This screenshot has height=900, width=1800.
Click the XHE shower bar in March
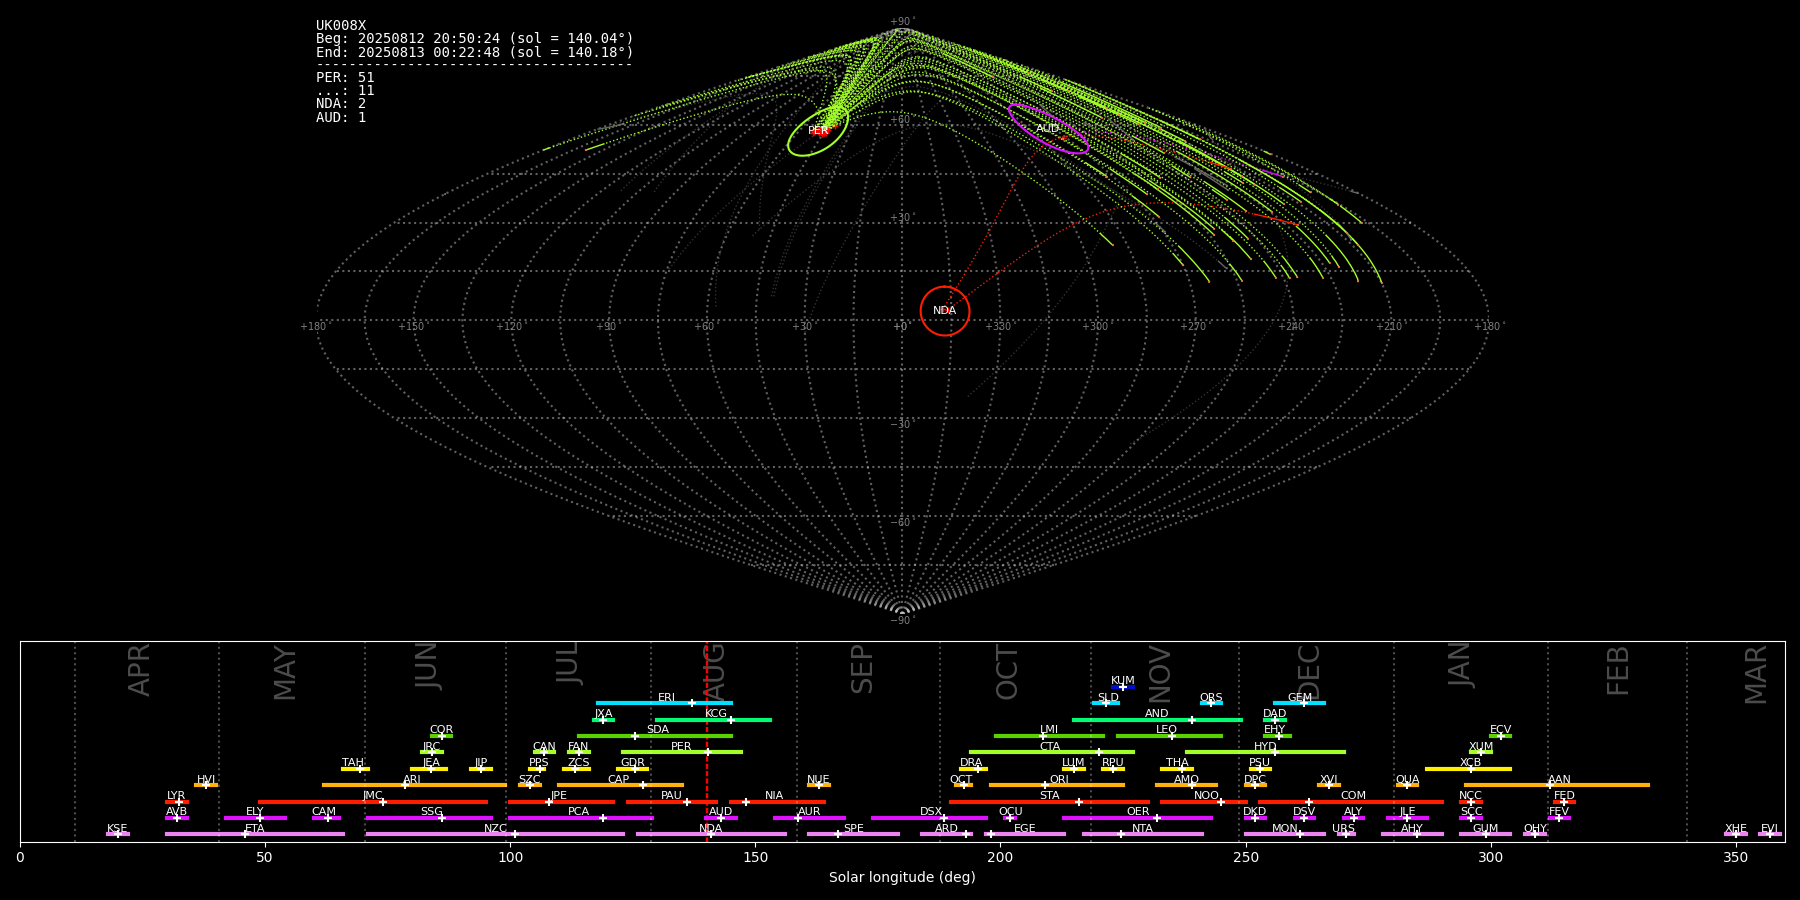click(x=1736, y=834)
